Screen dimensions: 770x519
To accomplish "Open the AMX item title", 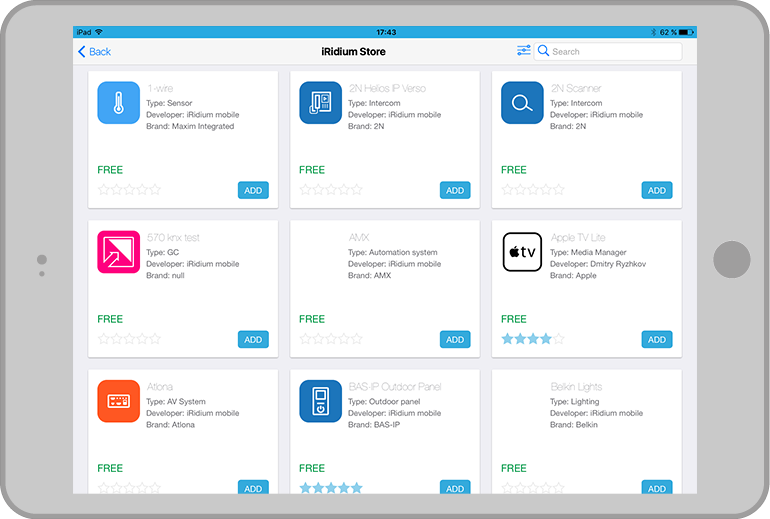I will pos(359,237).
